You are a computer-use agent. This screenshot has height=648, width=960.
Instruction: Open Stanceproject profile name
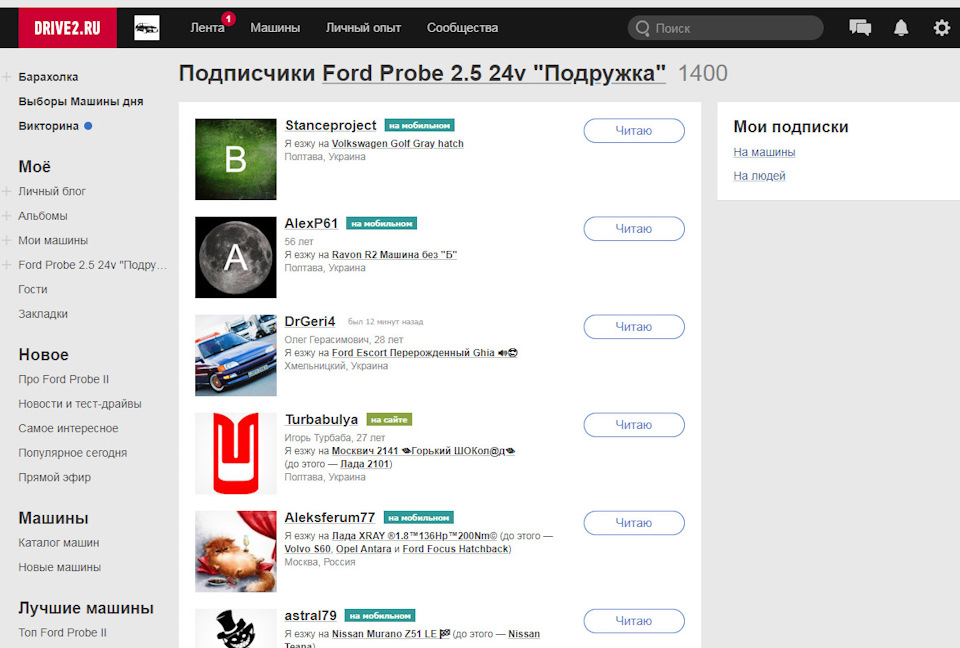click(331, 125)
